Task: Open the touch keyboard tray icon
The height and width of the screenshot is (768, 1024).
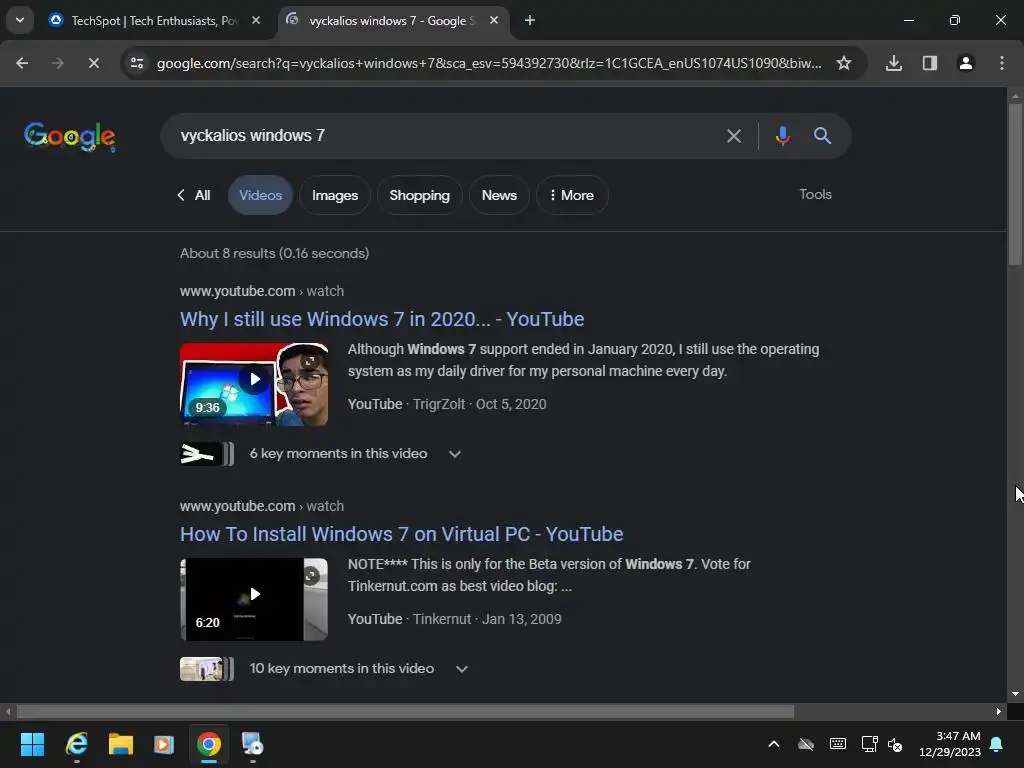Action: point(838,744)
